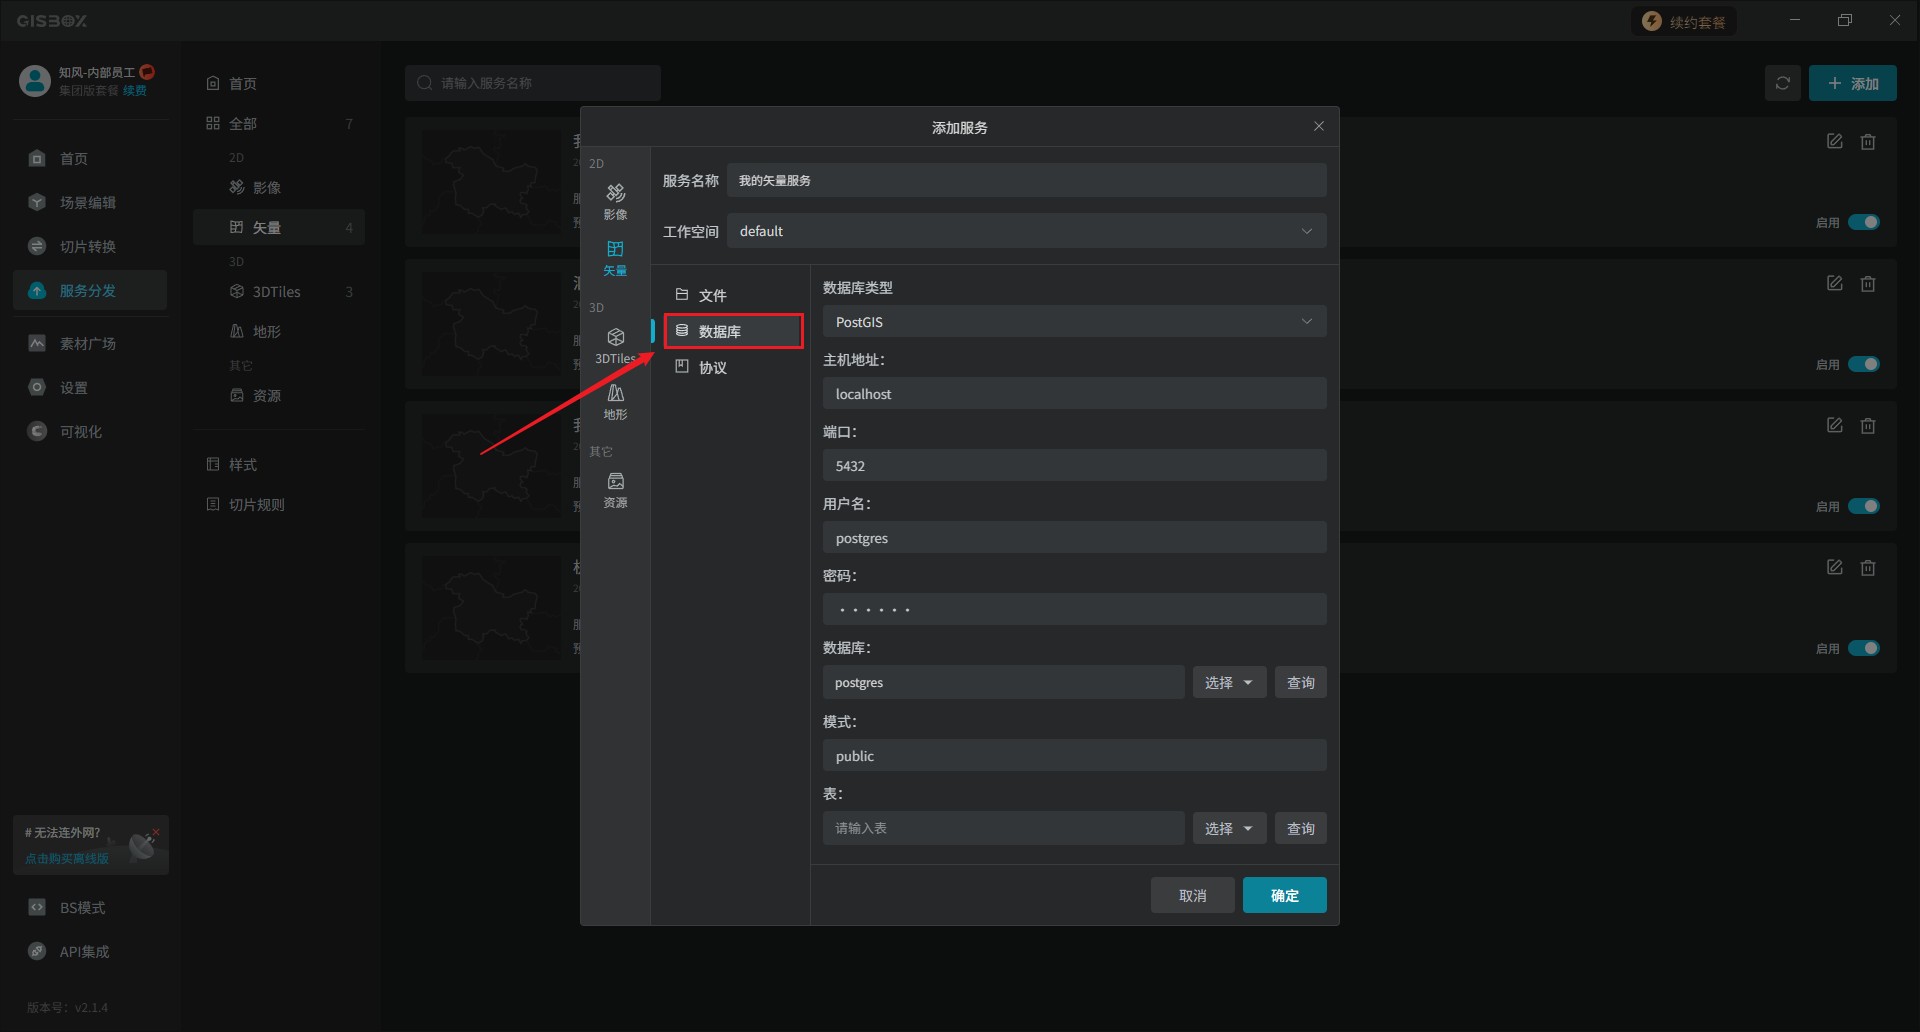Disable the first service 启用 toggle

pos(1863,222)
